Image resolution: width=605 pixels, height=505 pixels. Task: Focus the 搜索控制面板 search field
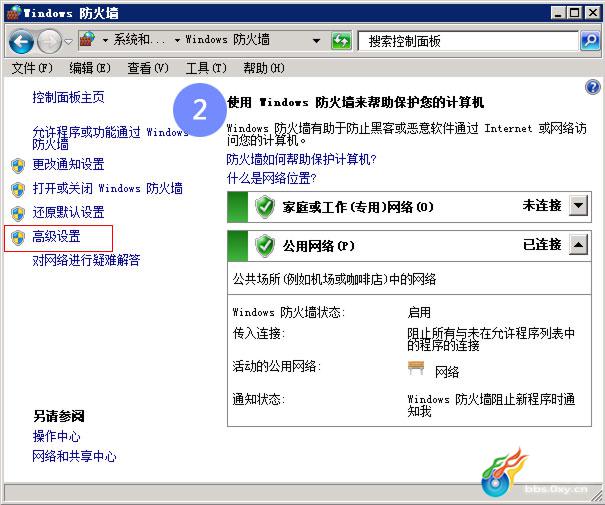[468, 41]
